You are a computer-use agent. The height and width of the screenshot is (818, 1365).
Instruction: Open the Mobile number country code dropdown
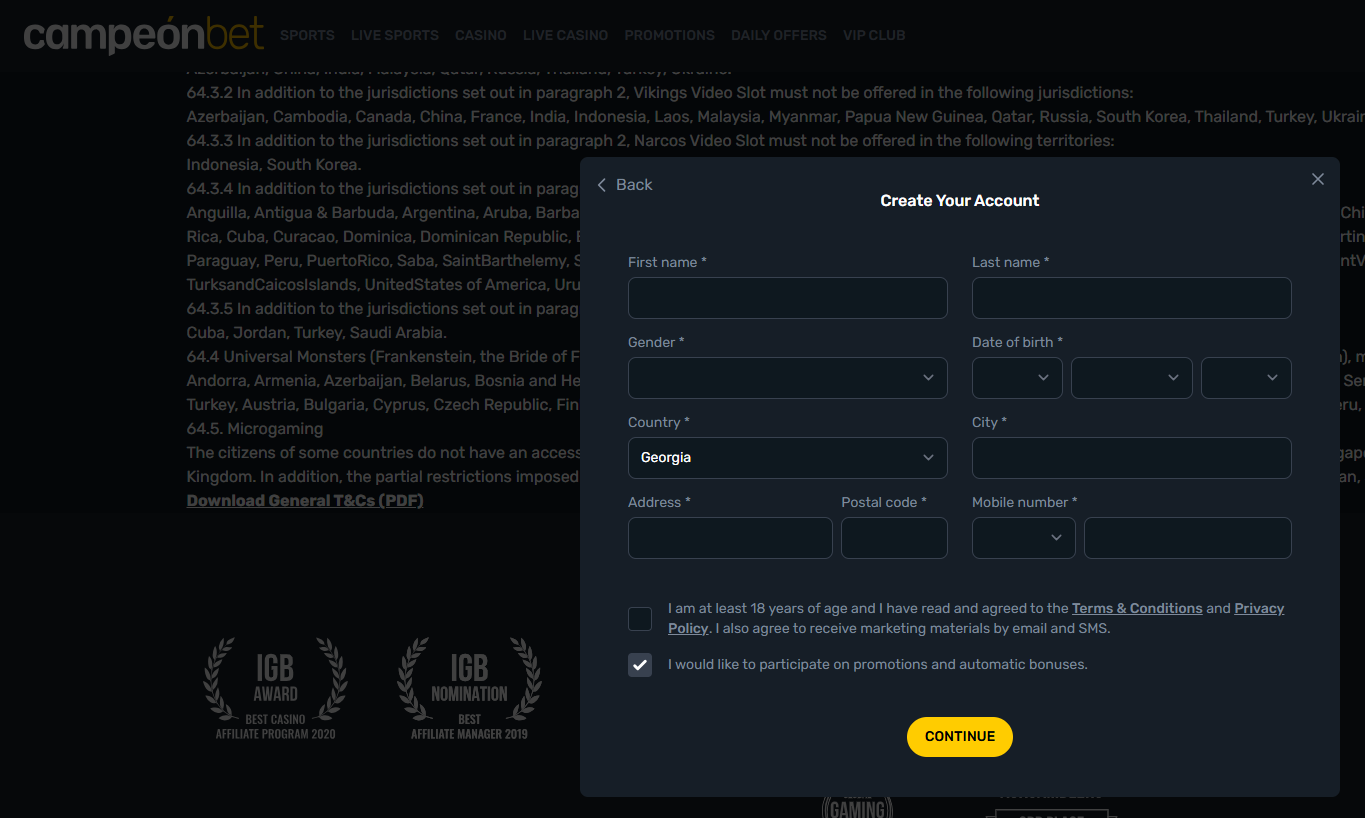click(x=1023, y=538)
